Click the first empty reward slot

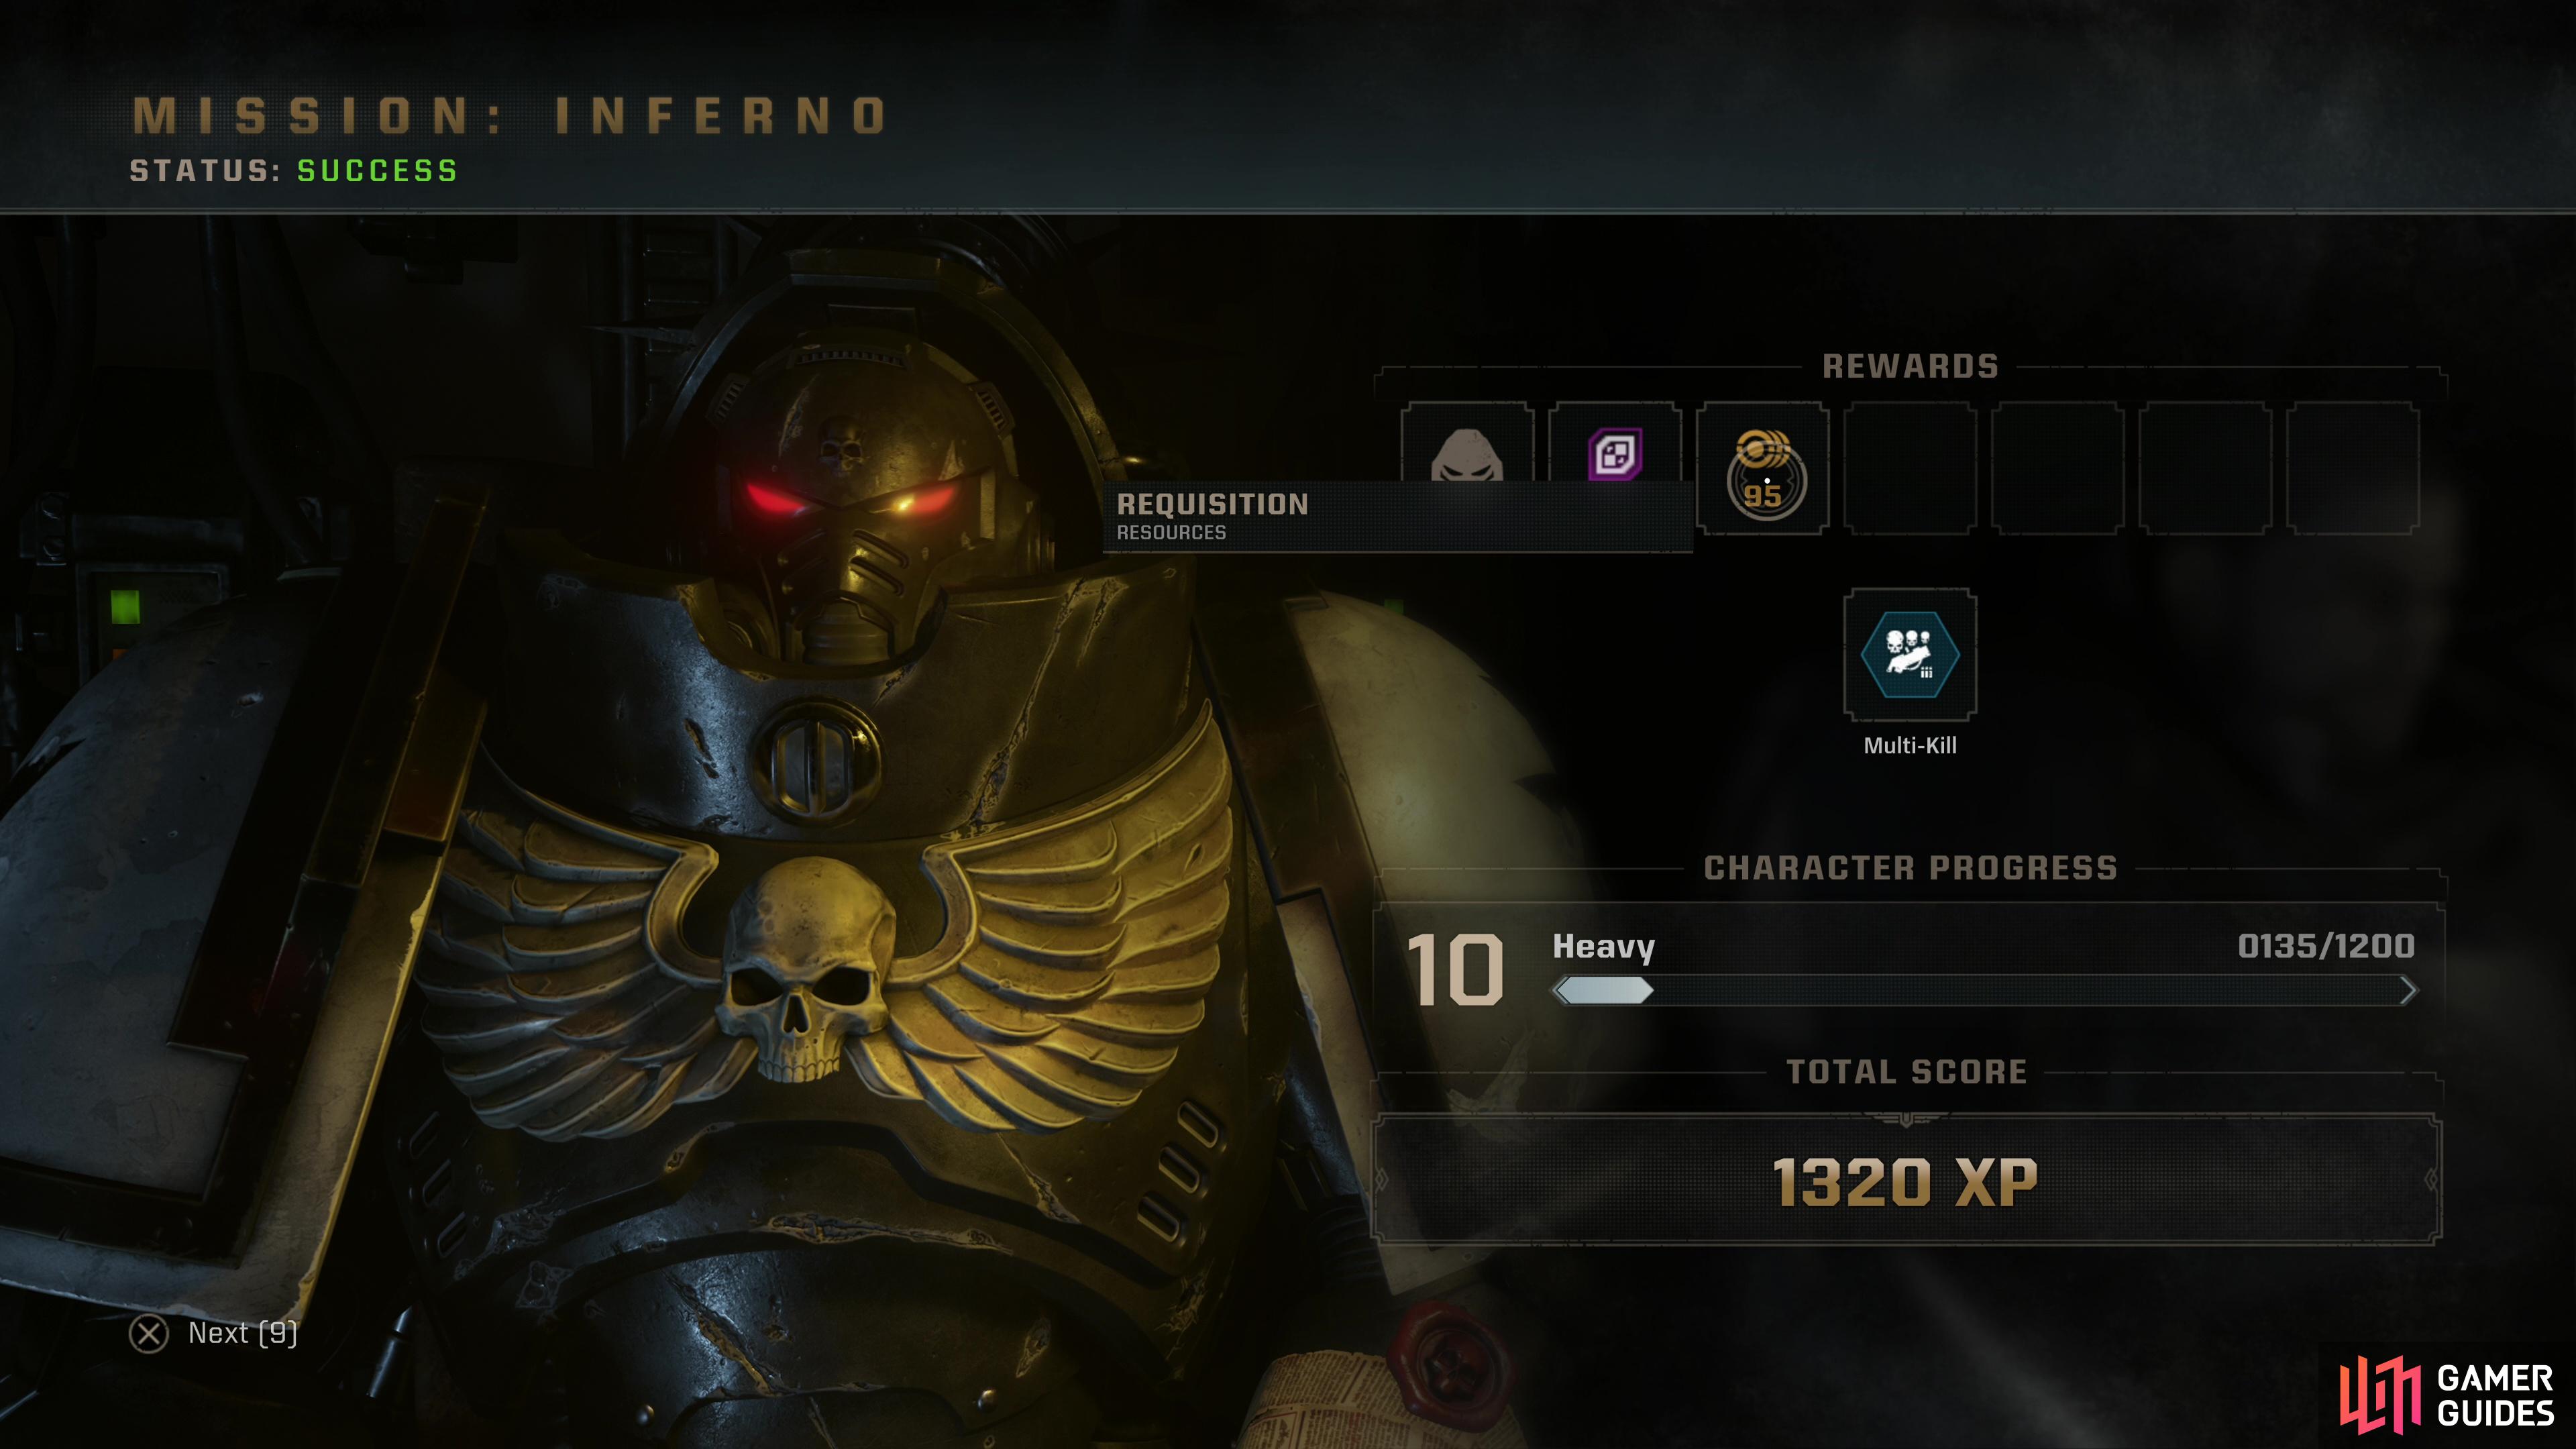[x=1910, y=469]
